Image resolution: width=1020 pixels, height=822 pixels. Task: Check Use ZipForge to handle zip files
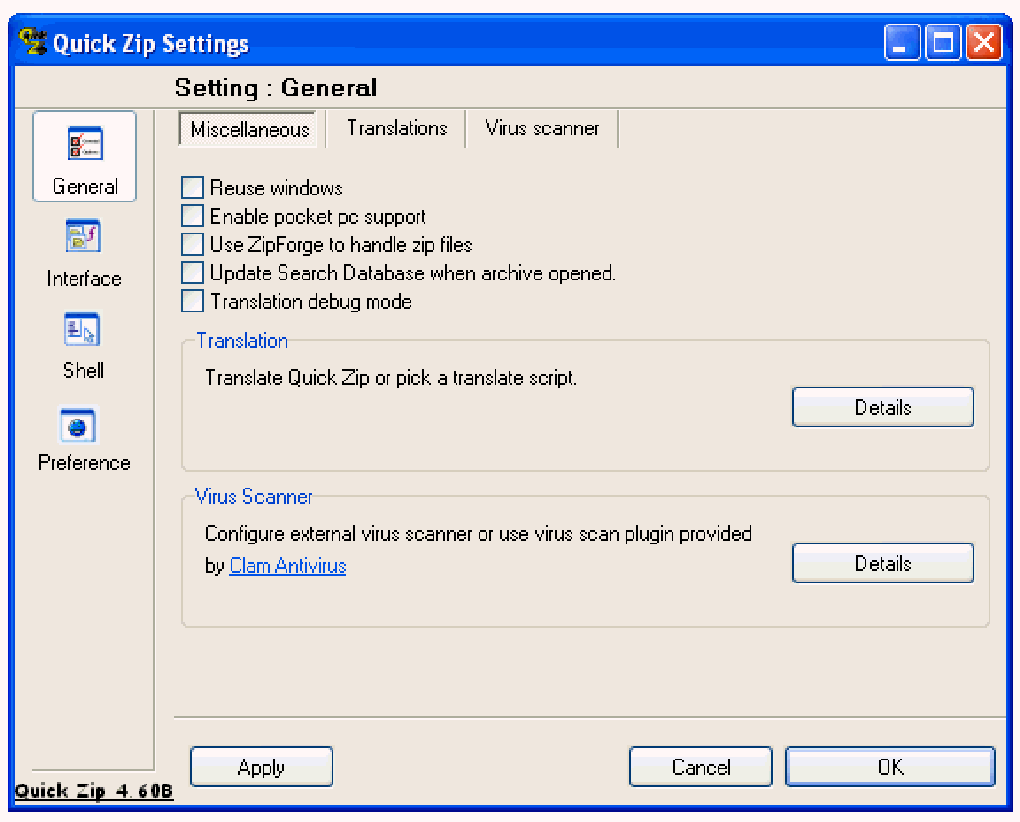point(193,245)
